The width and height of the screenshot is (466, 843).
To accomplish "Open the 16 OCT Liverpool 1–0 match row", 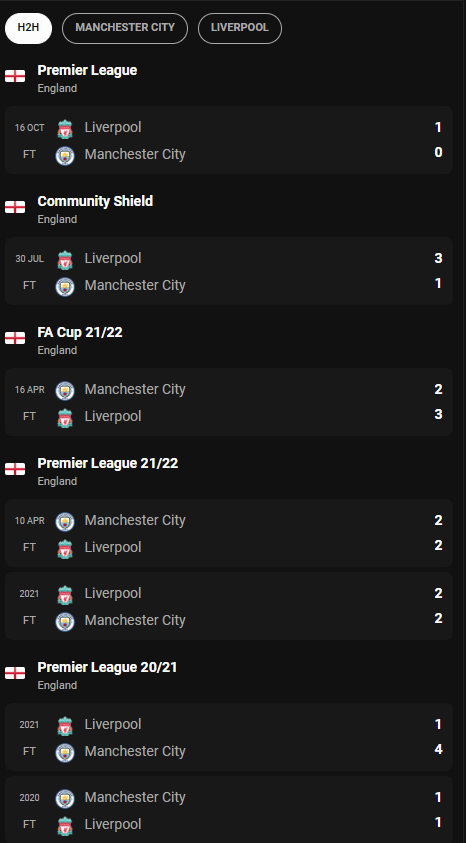I will [x=229, y=140].
